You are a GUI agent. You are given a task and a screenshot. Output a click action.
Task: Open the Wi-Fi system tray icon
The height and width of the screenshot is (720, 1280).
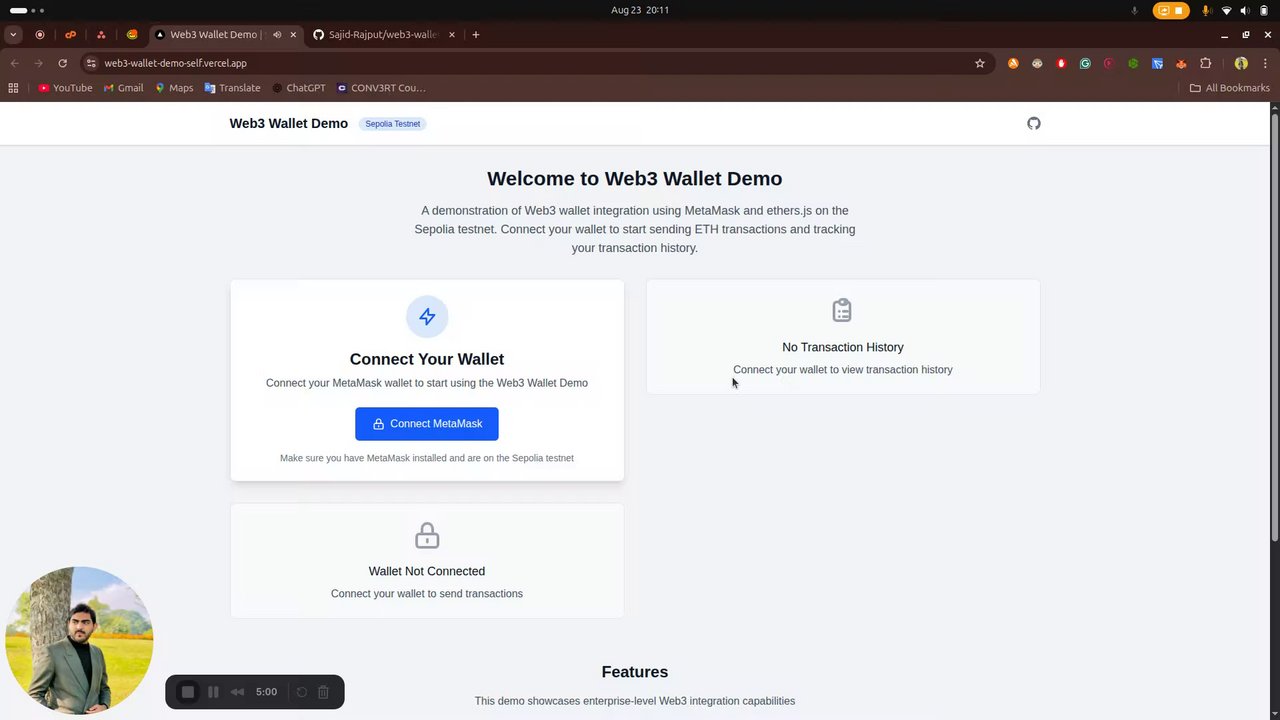(x=1227, y=10)
